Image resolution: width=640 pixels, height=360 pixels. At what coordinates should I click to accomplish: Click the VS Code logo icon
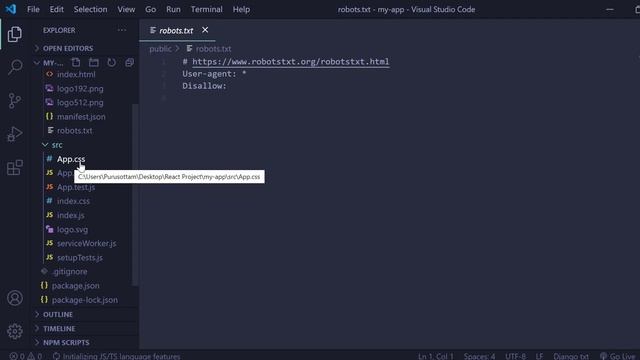11,9
